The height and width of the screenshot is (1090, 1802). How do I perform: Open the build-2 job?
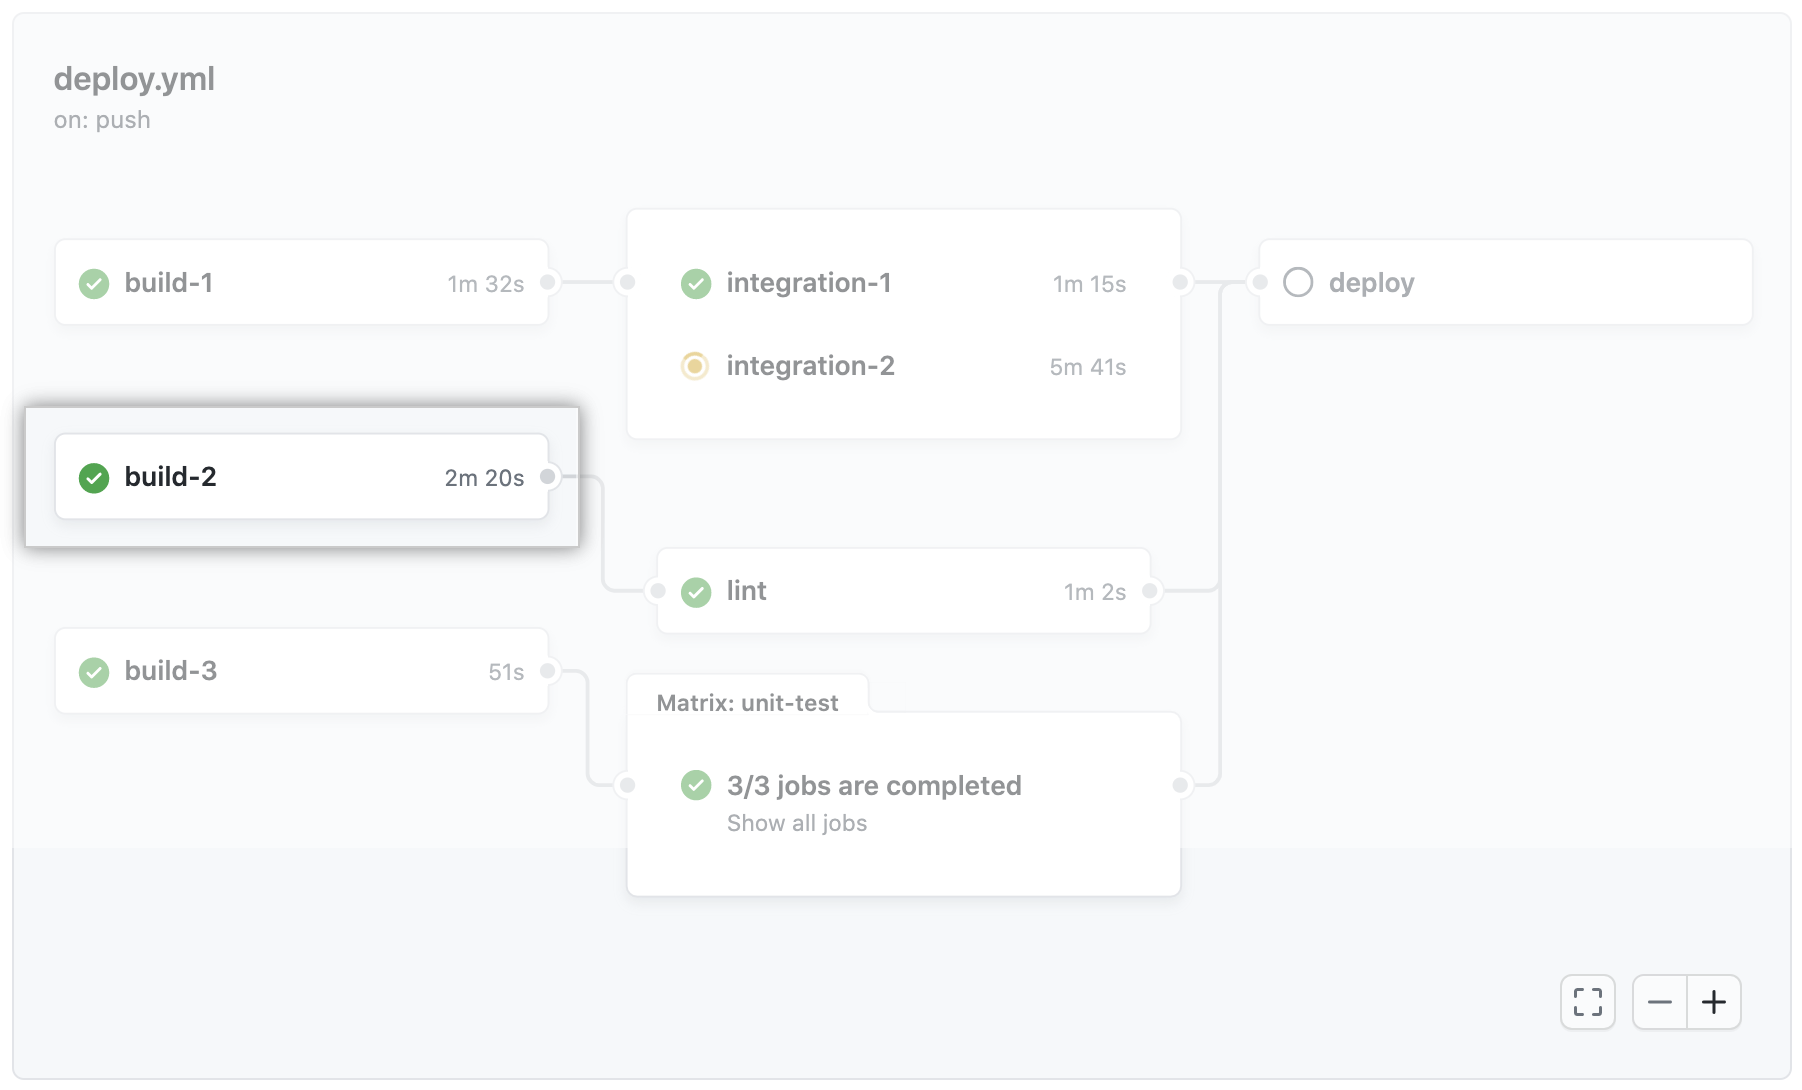302,477
